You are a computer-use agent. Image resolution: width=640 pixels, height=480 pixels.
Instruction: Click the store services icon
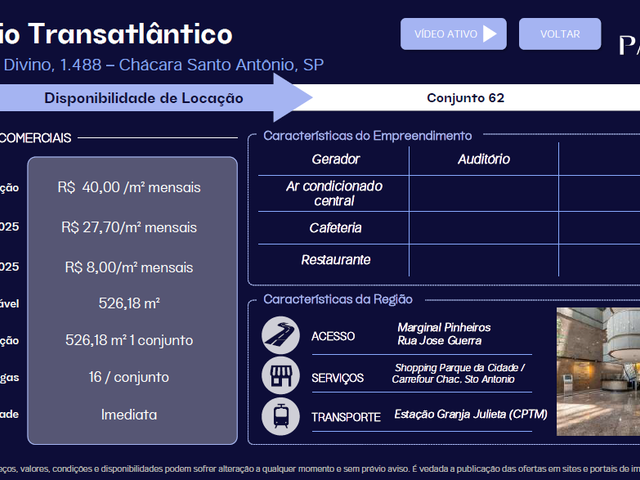281,376
